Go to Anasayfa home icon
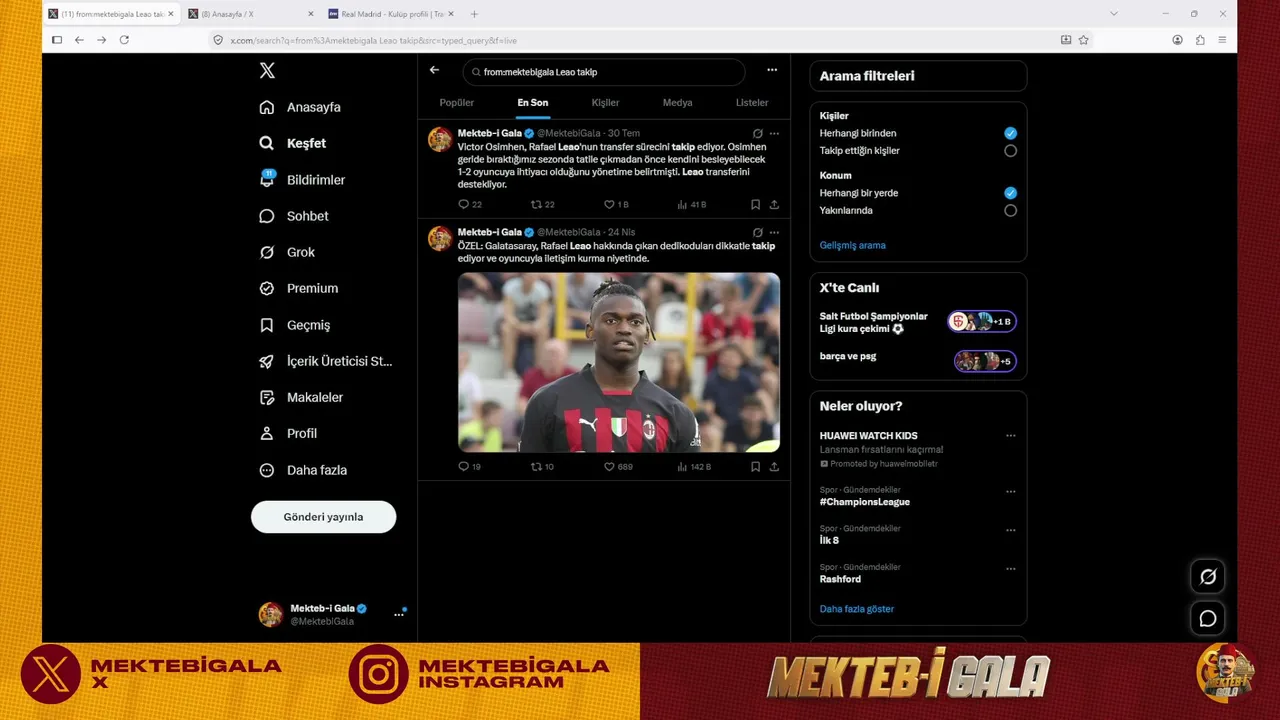The height and width of the screenshot is (720, 1280). (x=267, y=107)
